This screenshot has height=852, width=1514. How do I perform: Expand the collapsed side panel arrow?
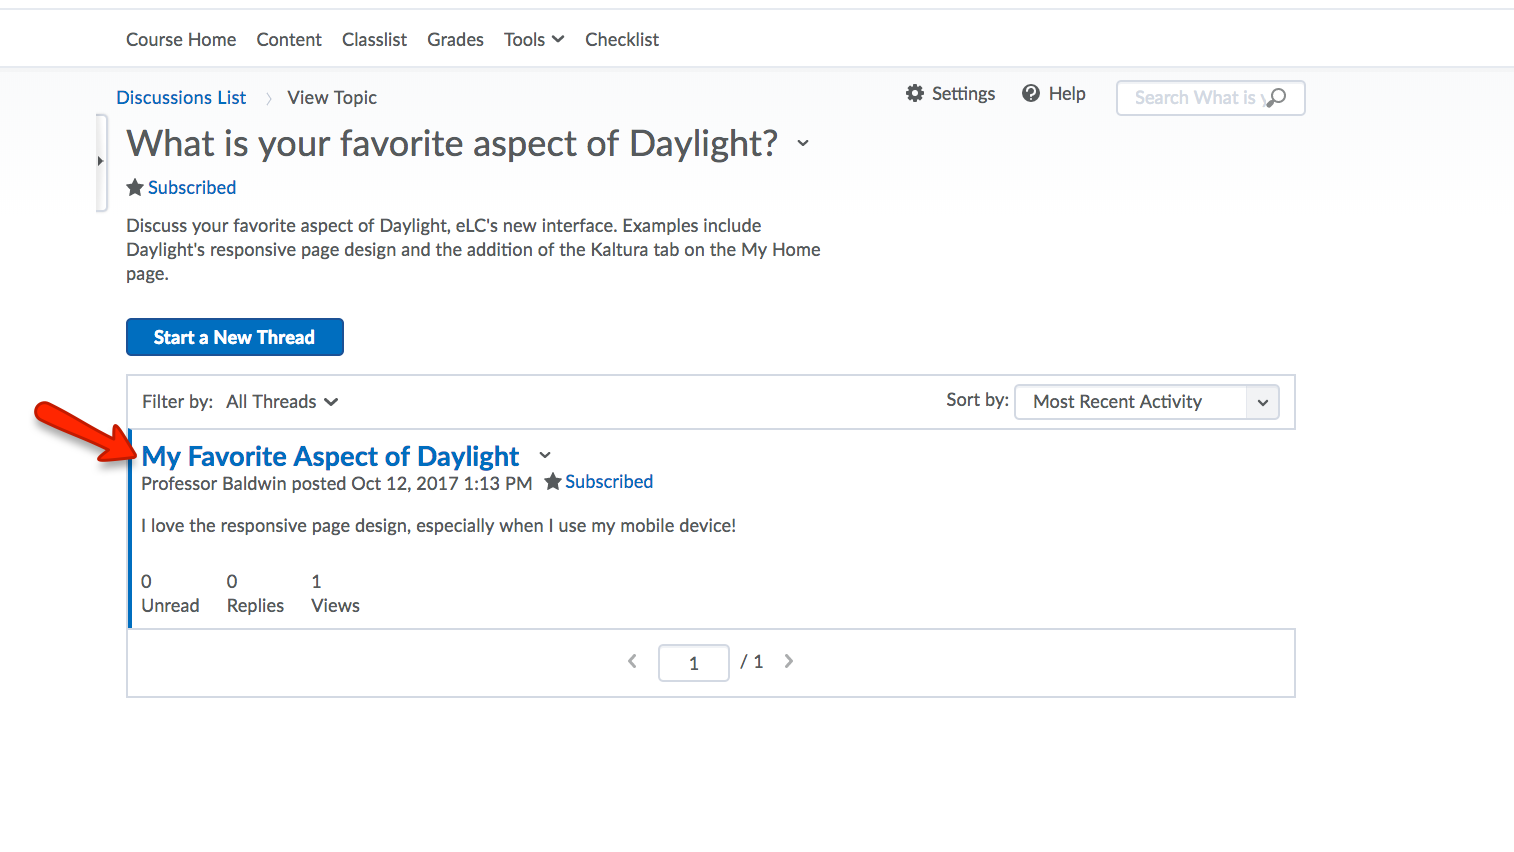pyautogui.click(x=100, y=161)
